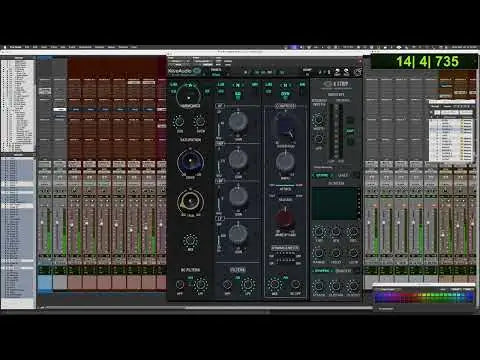The height and width of the screenshot is (360, 480).
Task: Adjust the compressor Attack slider
Action: click(x=285, y=185)
